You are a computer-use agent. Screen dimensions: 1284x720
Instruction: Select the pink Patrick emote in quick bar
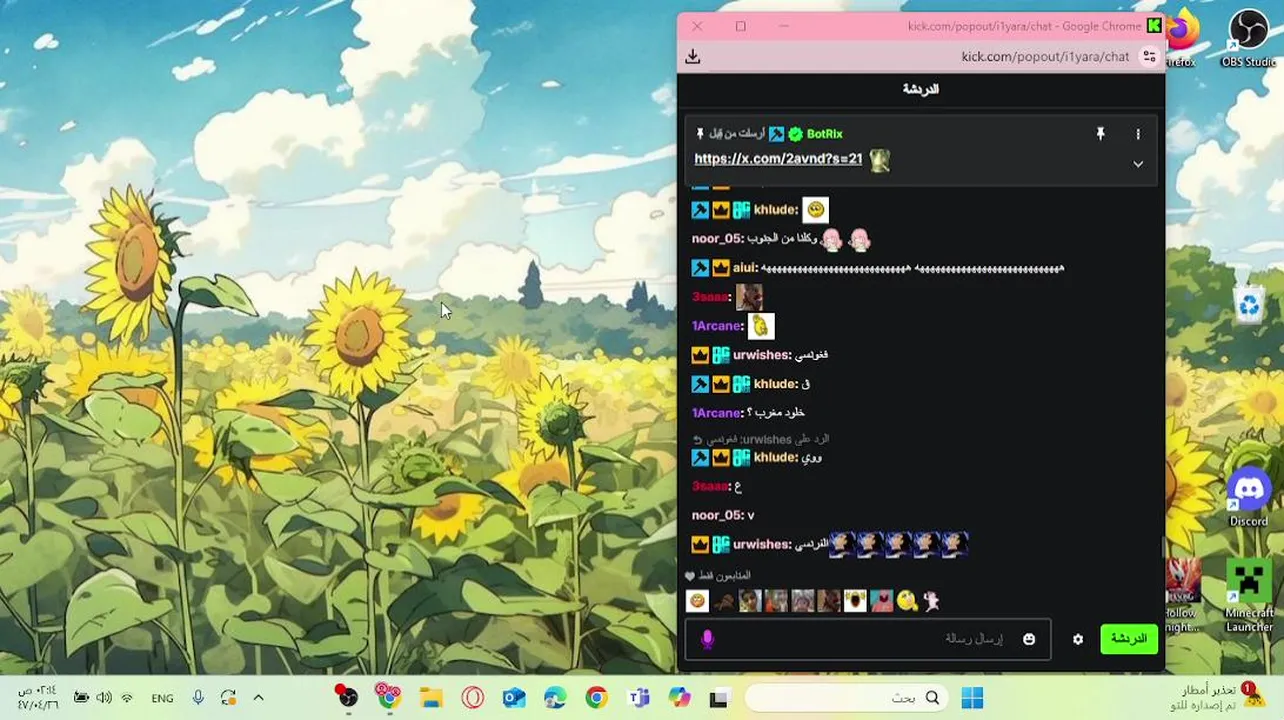(881, 601)
